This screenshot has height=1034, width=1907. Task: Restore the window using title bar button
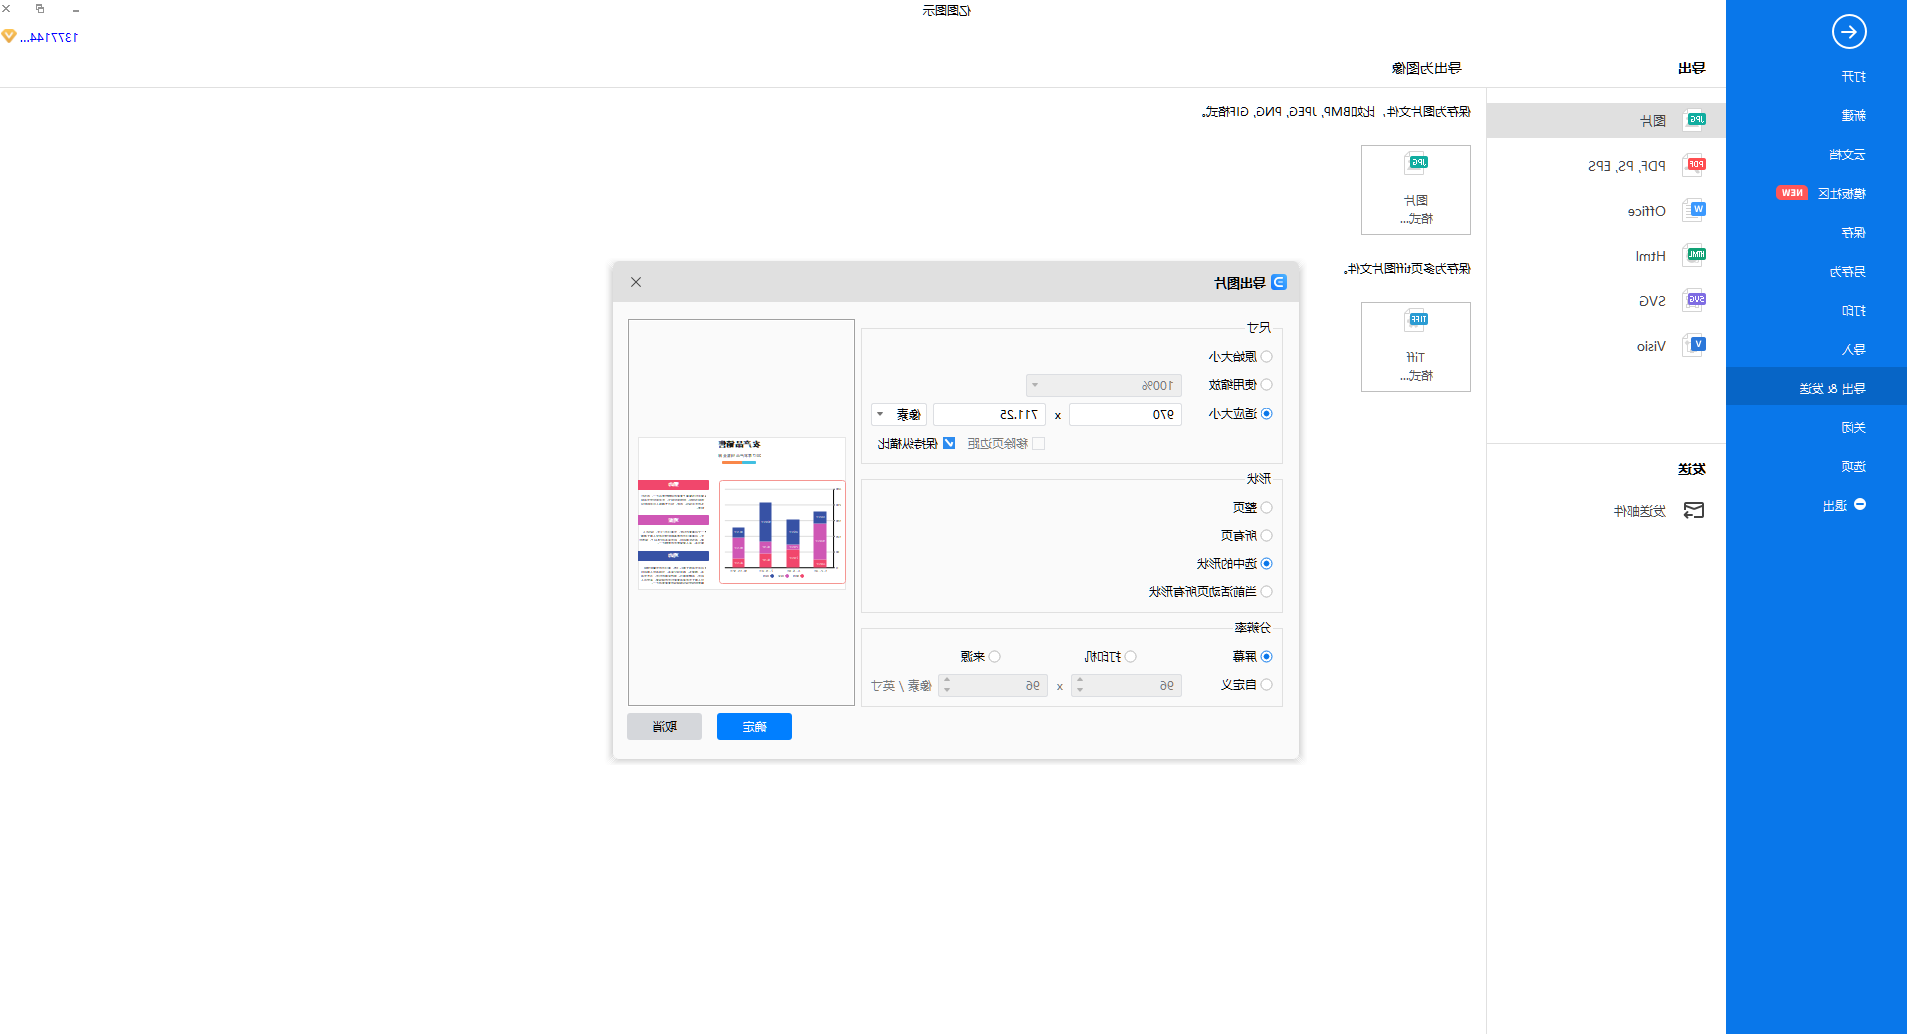(x=40, y=9)
